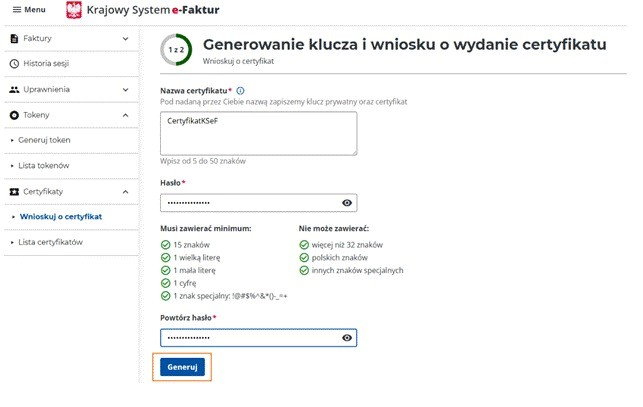643x407 pixels.
Task: Click the Nazwa certyfikatu text area
Action: click(258, 133)
